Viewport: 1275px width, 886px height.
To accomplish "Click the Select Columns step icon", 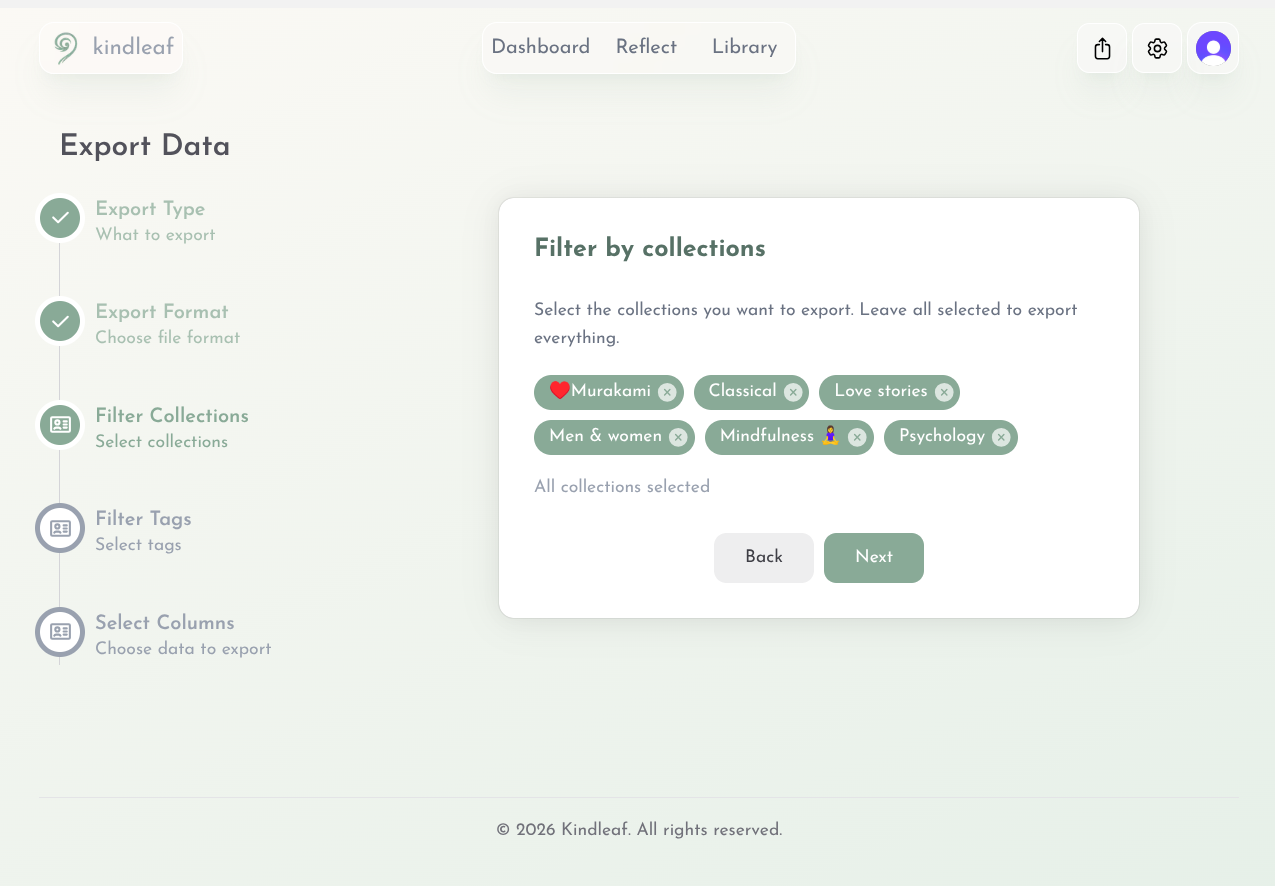I will pyautogui.click(x=59, y=632).
